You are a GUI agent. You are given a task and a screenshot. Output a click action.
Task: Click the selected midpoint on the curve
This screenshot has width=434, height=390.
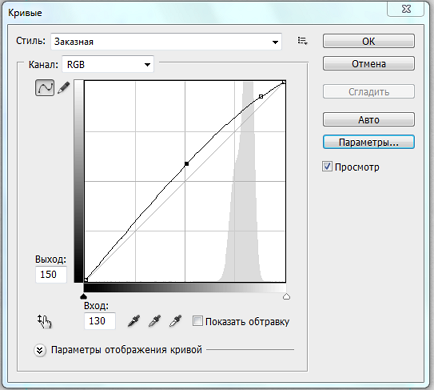click(187, 164)
